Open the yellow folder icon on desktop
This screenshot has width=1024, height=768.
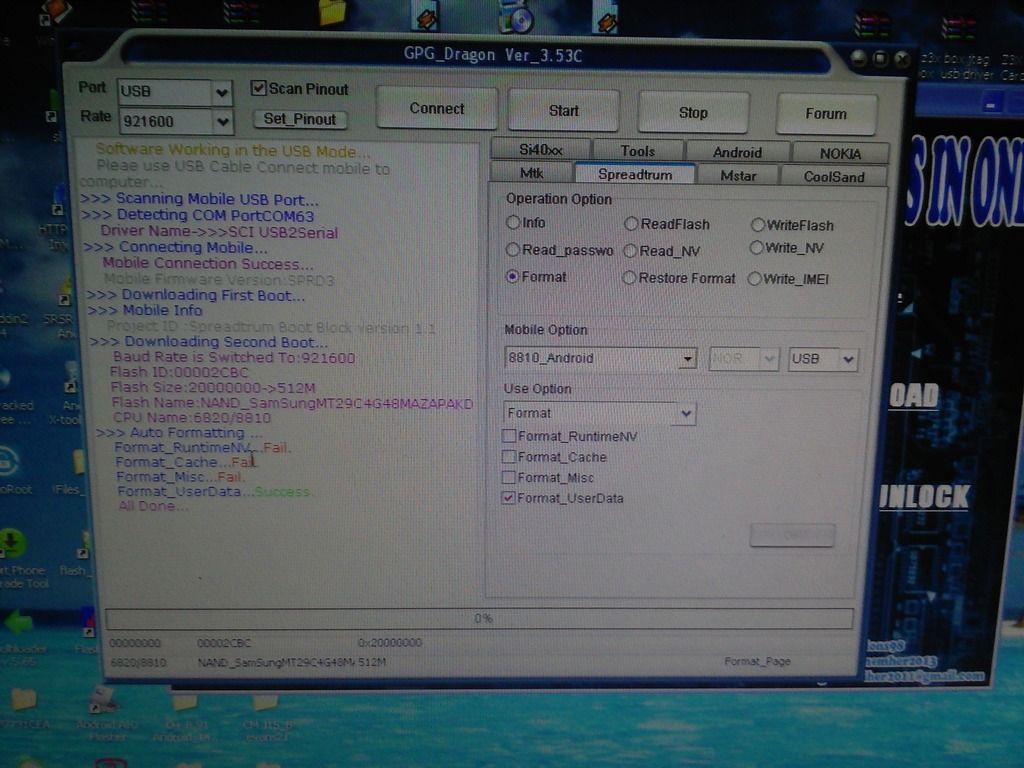point(332,12)
